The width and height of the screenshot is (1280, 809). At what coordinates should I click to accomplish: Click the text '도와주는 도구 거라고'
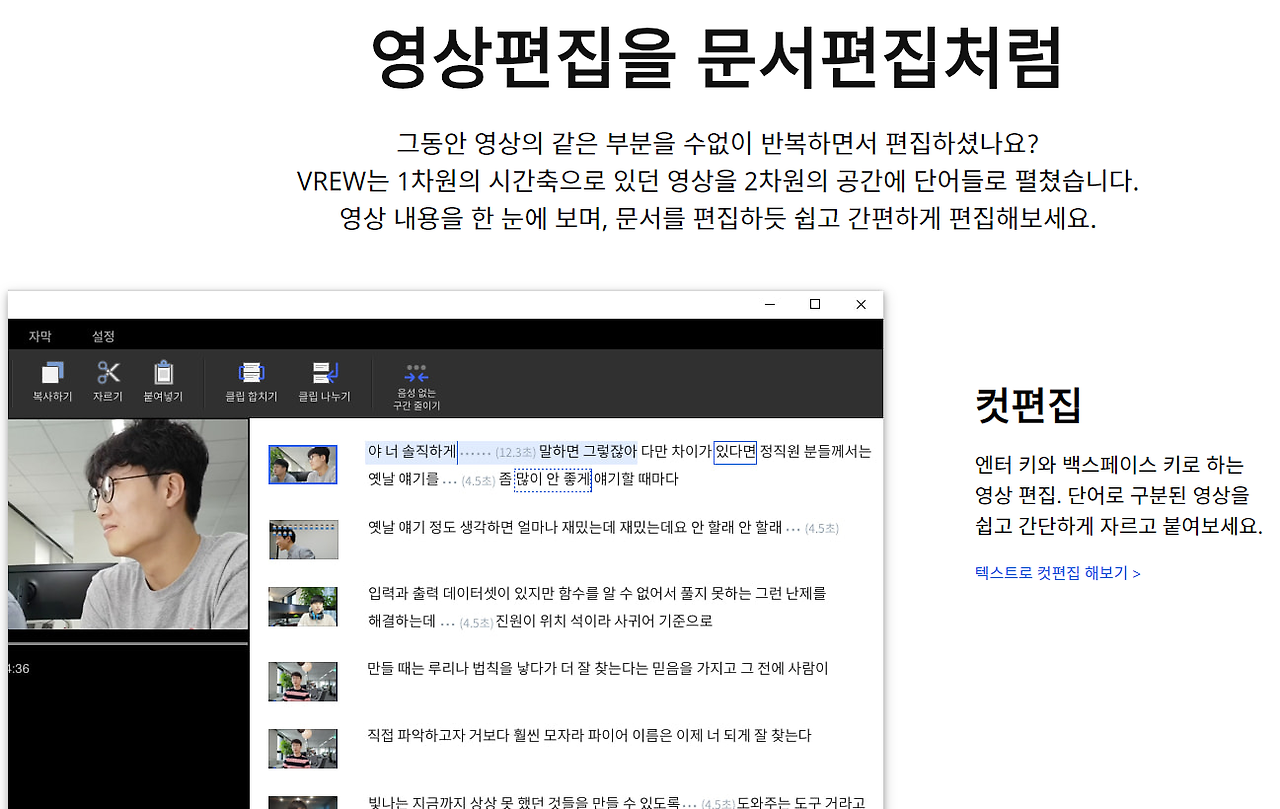(801, 802)
